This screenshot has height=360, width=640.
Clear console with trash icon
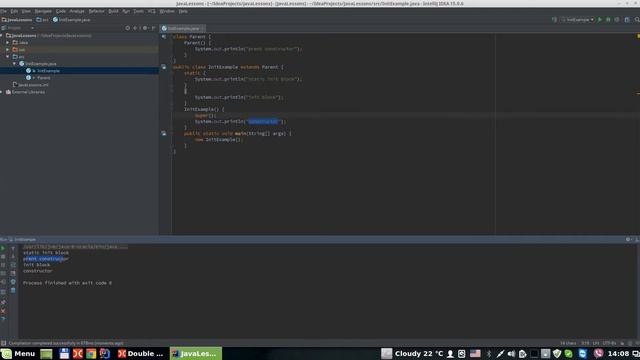pyautogui.click(x=13, y=290)
